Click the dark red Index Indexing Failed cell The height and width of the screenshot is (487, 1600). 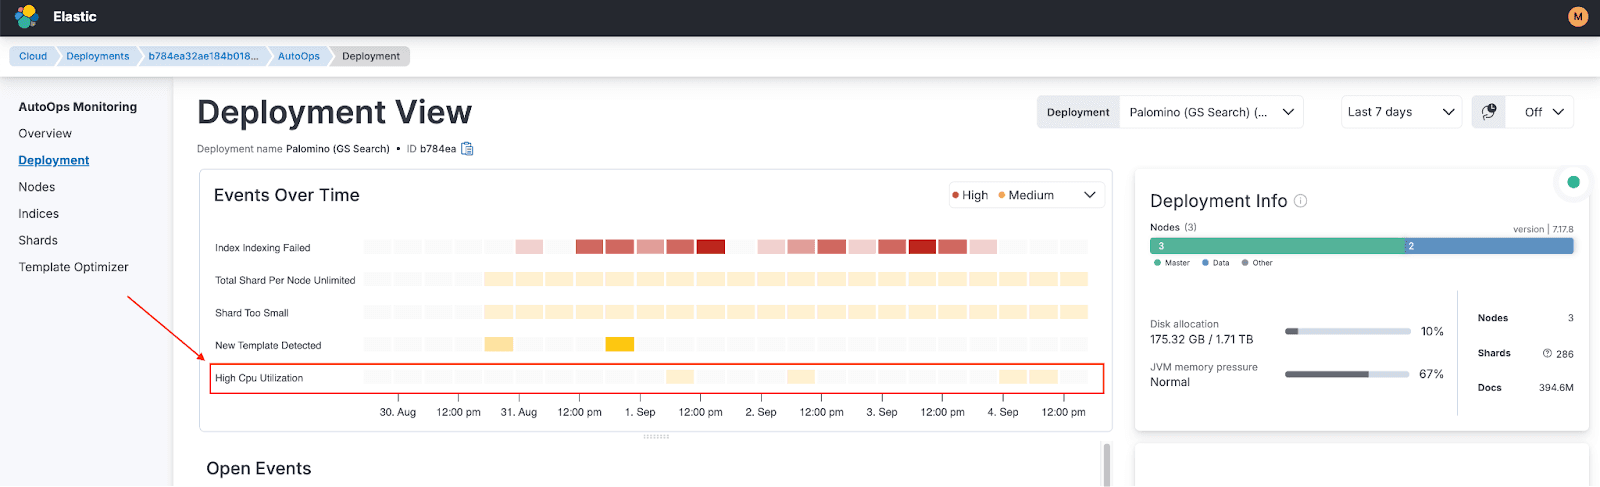tap(711, 247)
